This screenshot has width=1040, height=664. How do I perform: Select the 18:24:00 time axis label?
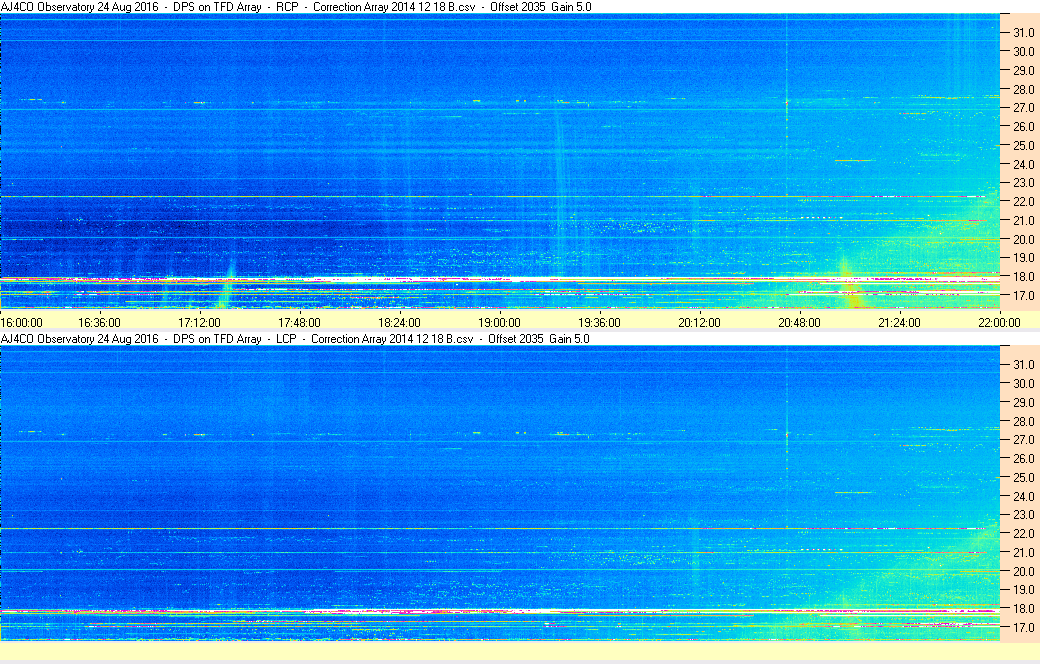tap(399, 322)
